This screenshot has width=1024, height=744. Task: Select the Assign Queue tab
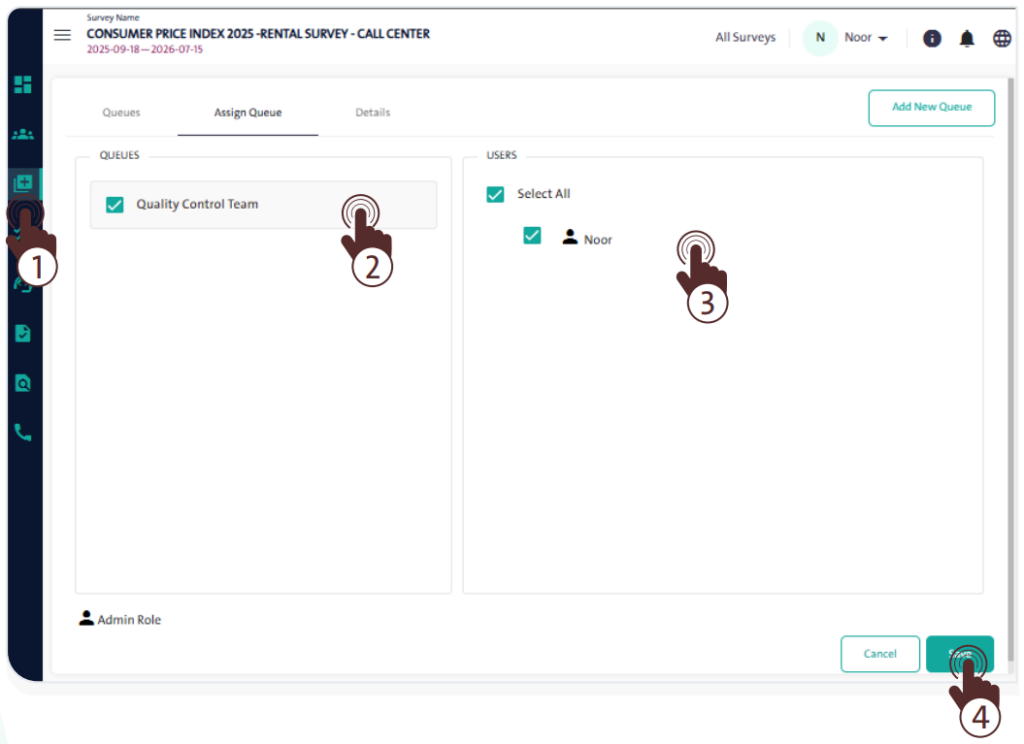[247, 113]
